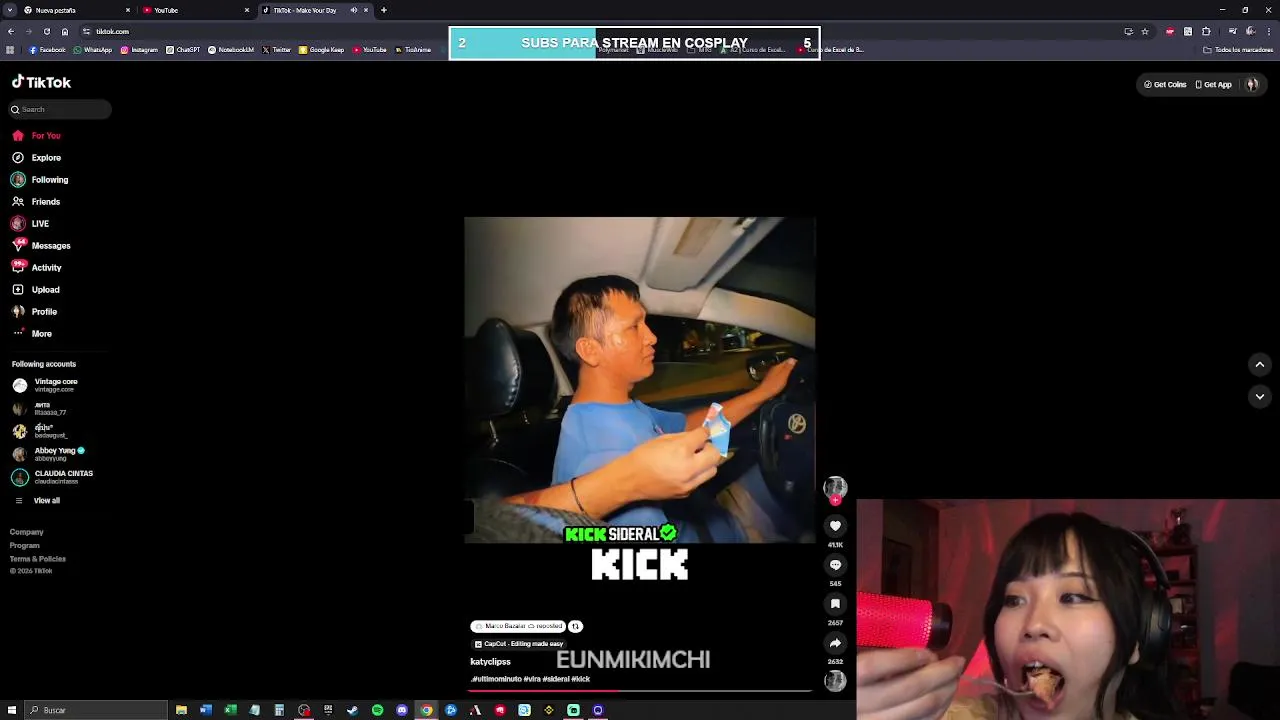Open CLAUDIA CINTAS following account

coord(53,477)
